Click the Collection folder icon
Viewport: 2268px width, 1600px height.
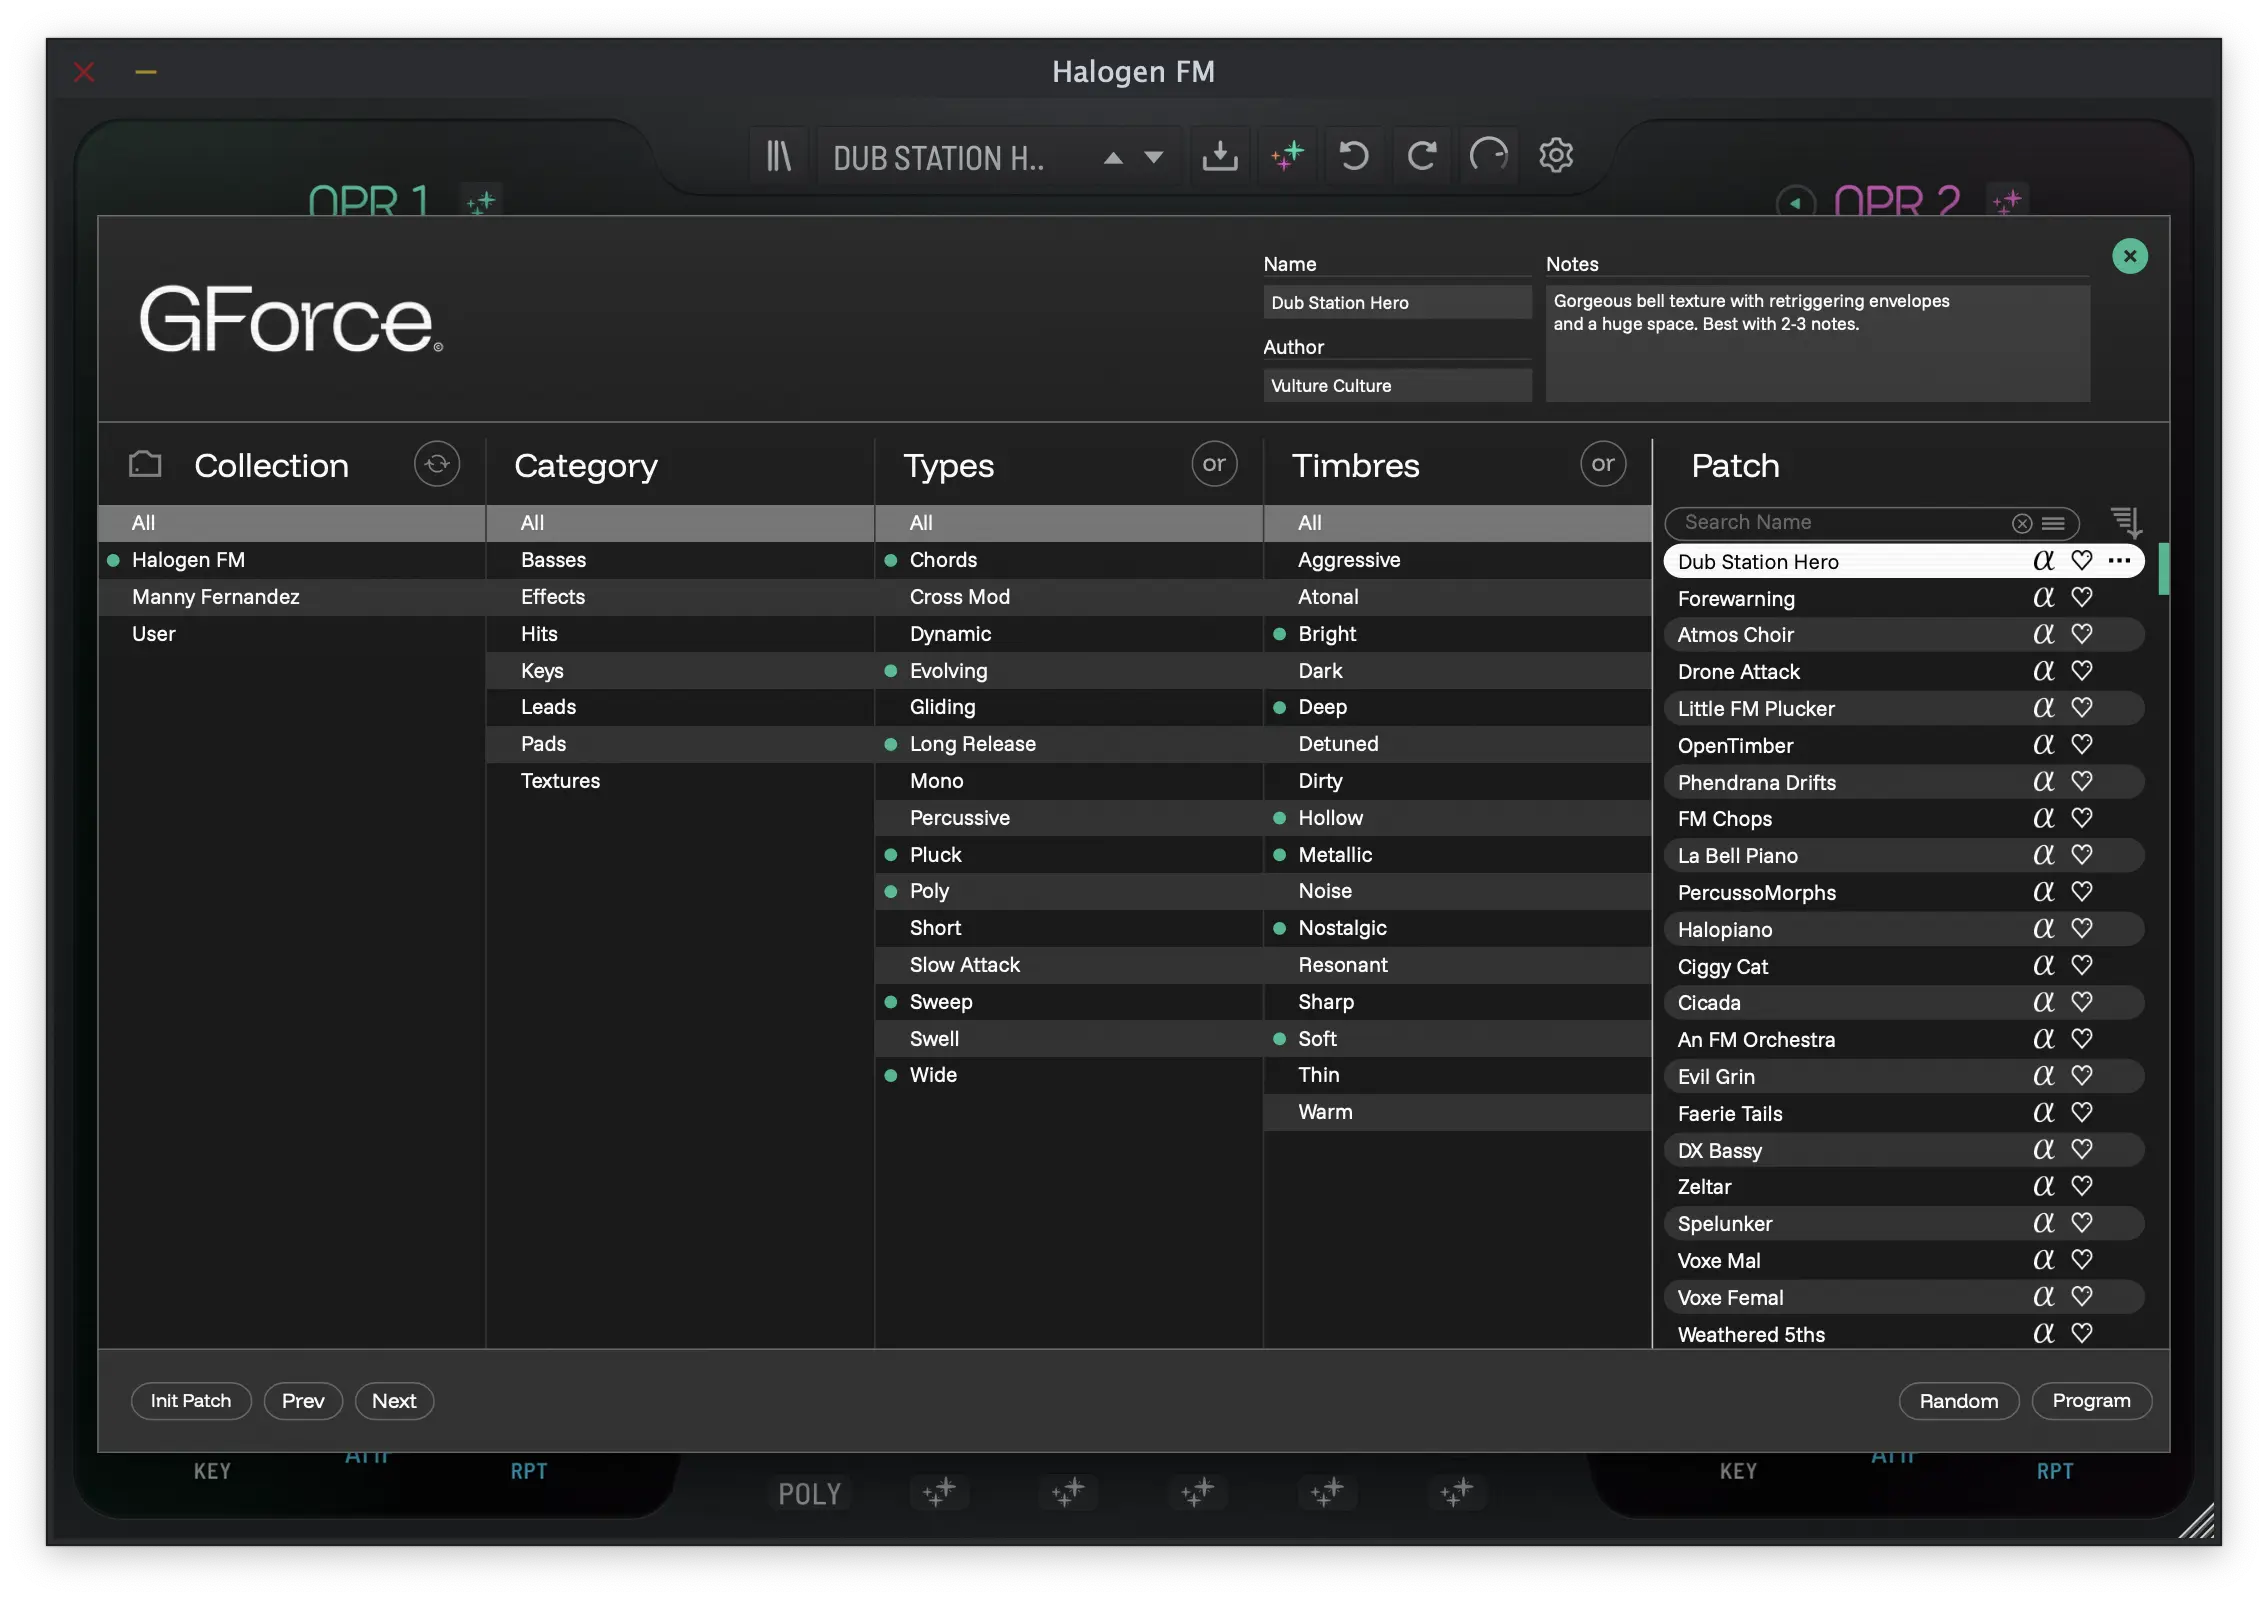pos(145,464)
